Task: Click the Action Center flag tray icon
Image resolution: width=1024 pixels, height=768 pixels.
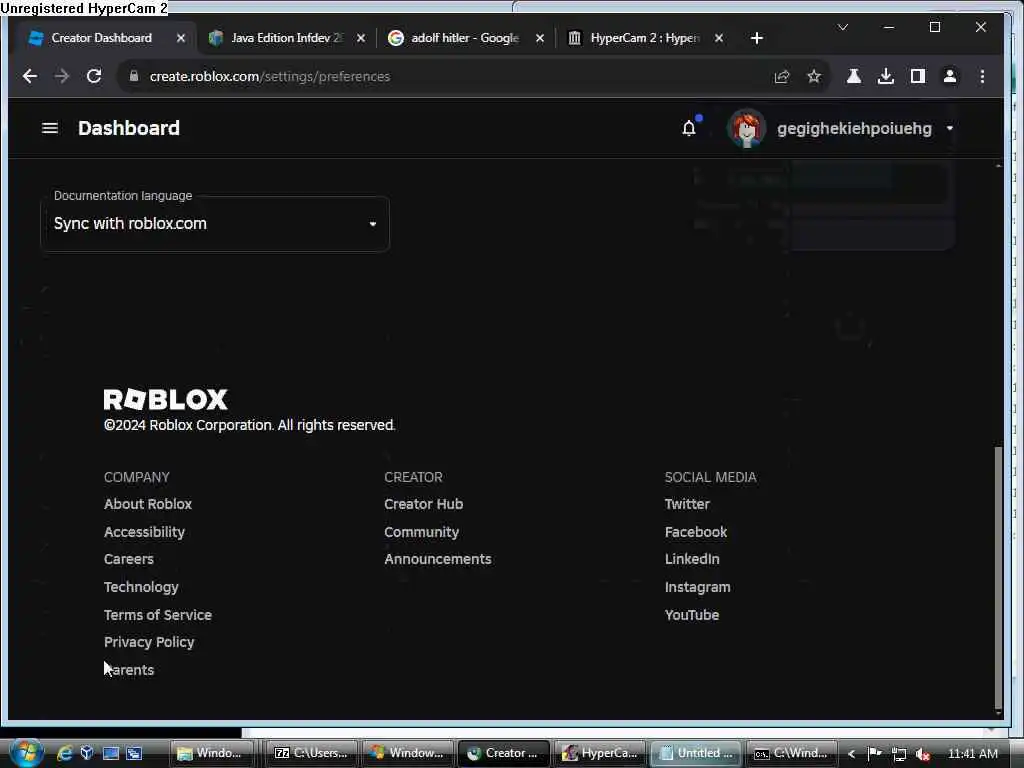Action: click(874, 754)
